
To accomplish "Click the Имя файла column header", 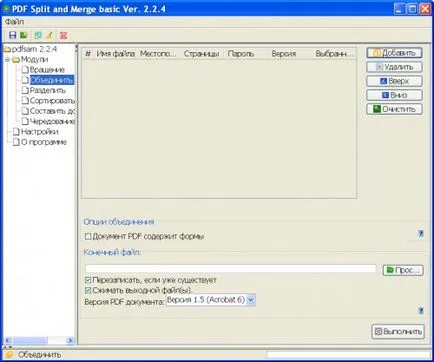I will point(116,54).
